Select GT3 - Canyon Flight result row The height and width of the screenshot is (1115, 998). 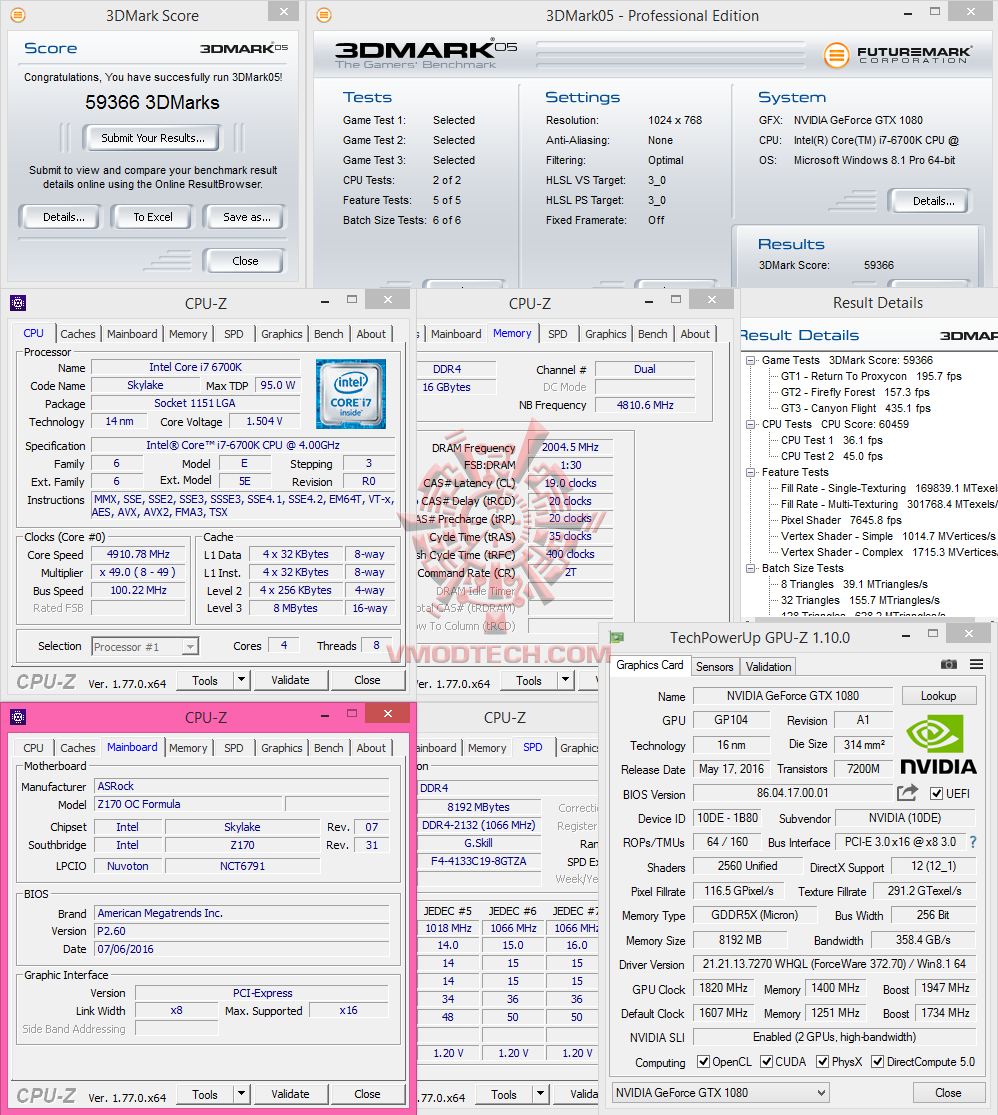pyautogui.click(x=856, y=408)
